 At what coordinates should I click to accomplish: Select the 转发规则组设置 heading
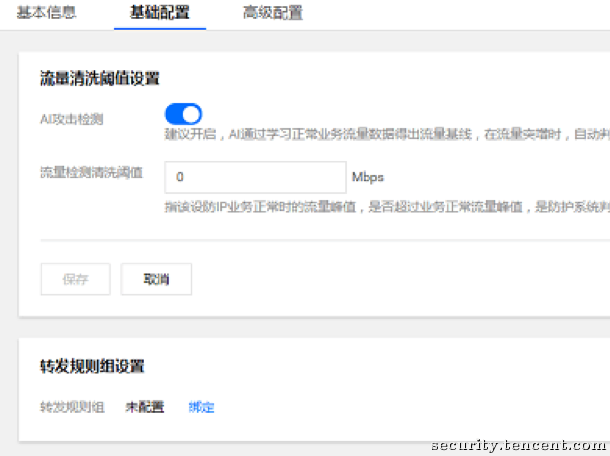pyautogui.click(x=92, y=366)
